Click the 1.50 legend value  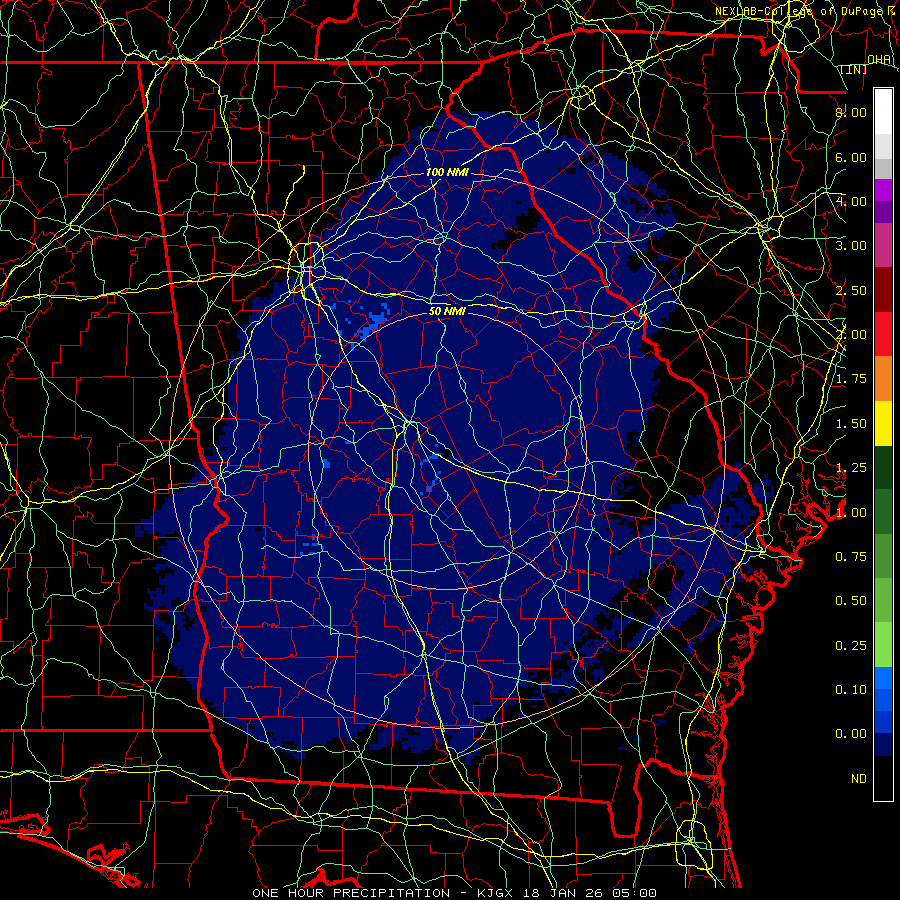tap(851, 424)
